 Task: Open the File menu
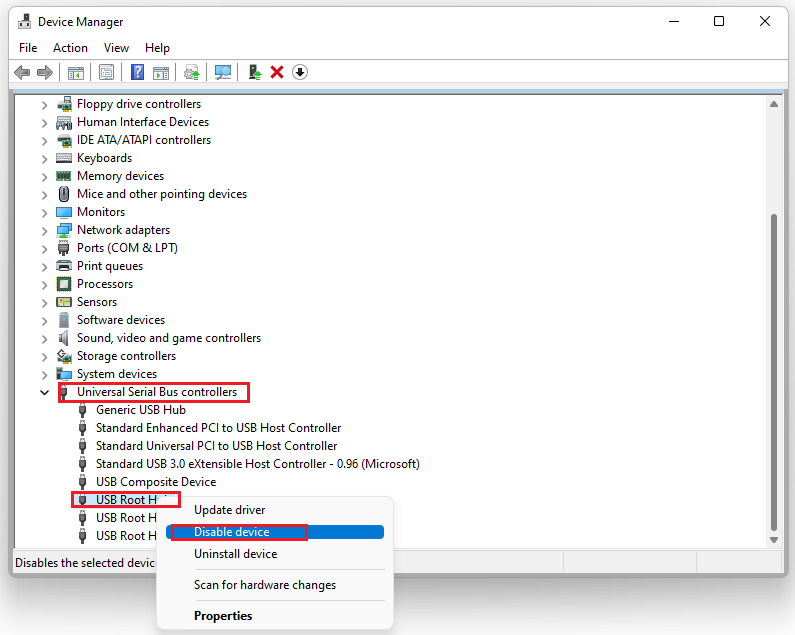point(28,48)
